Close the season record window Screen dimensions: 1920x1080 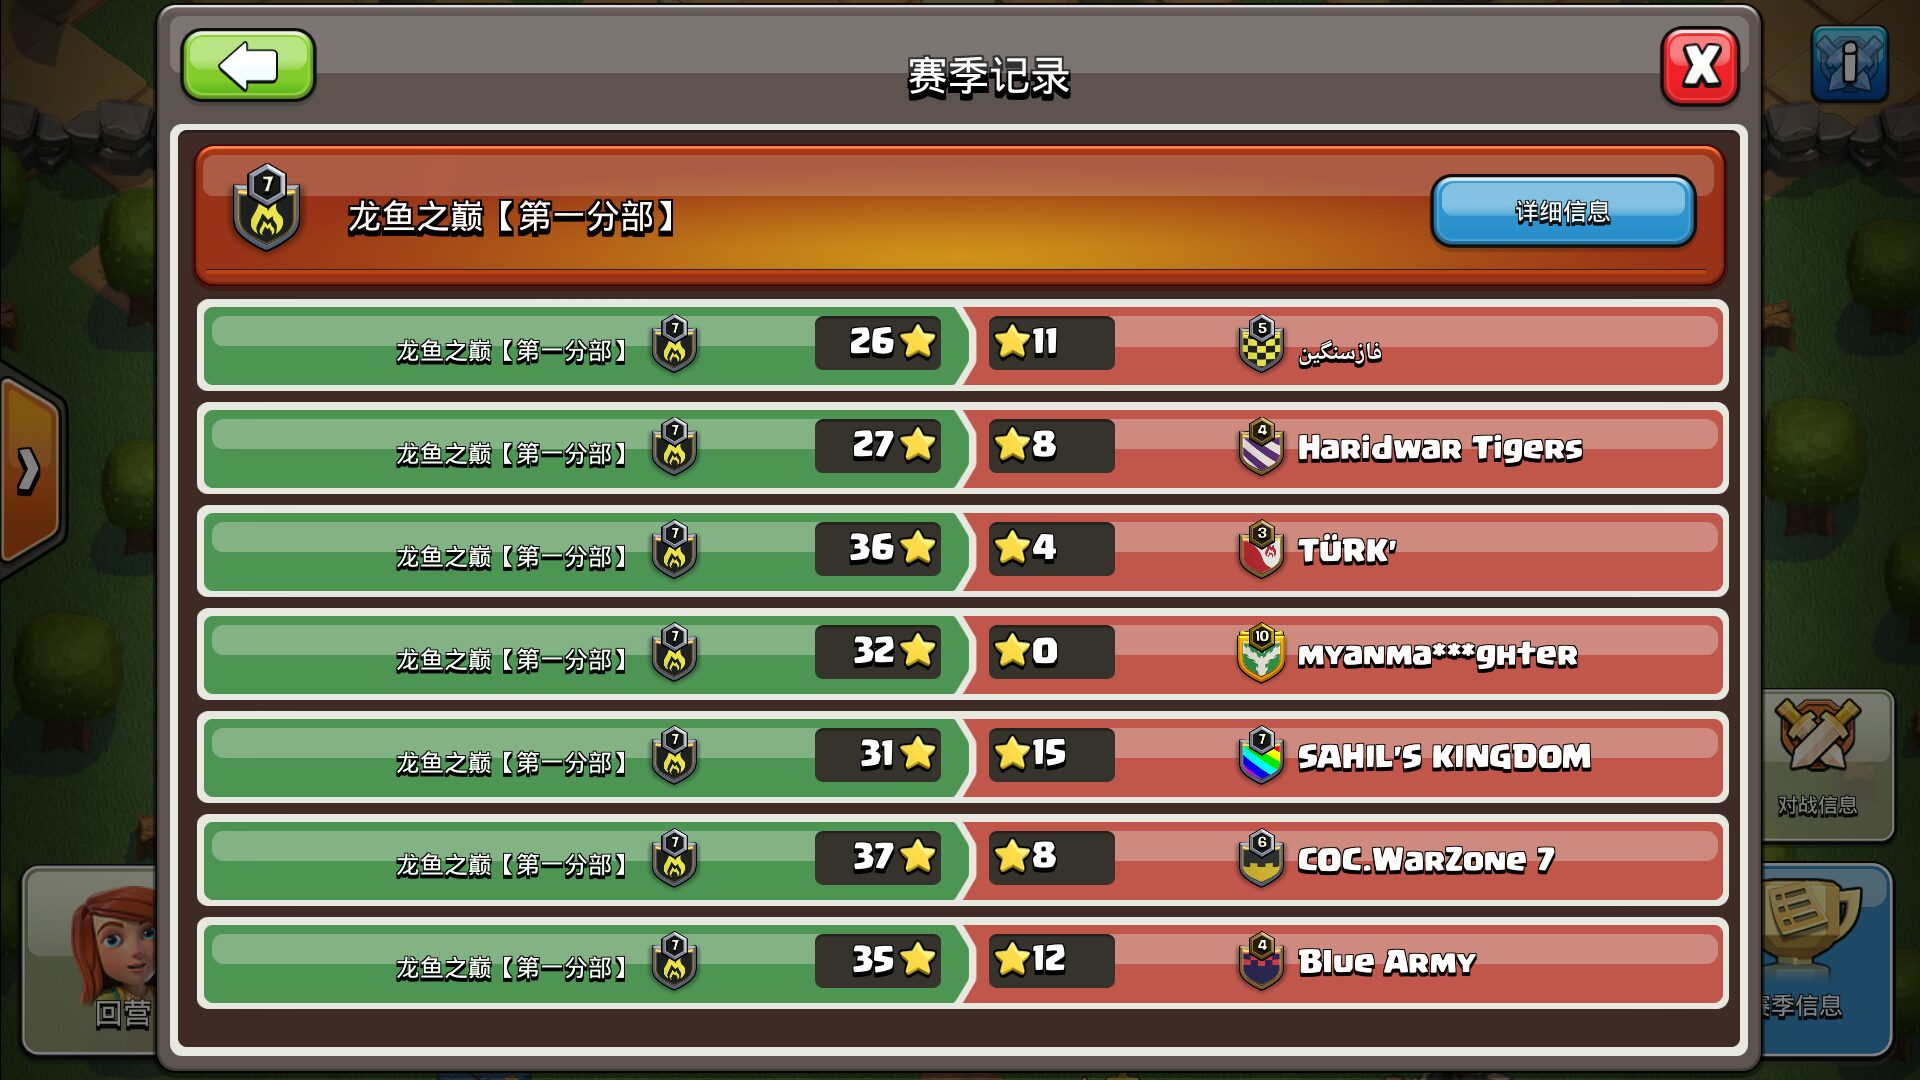[1700, 66]
